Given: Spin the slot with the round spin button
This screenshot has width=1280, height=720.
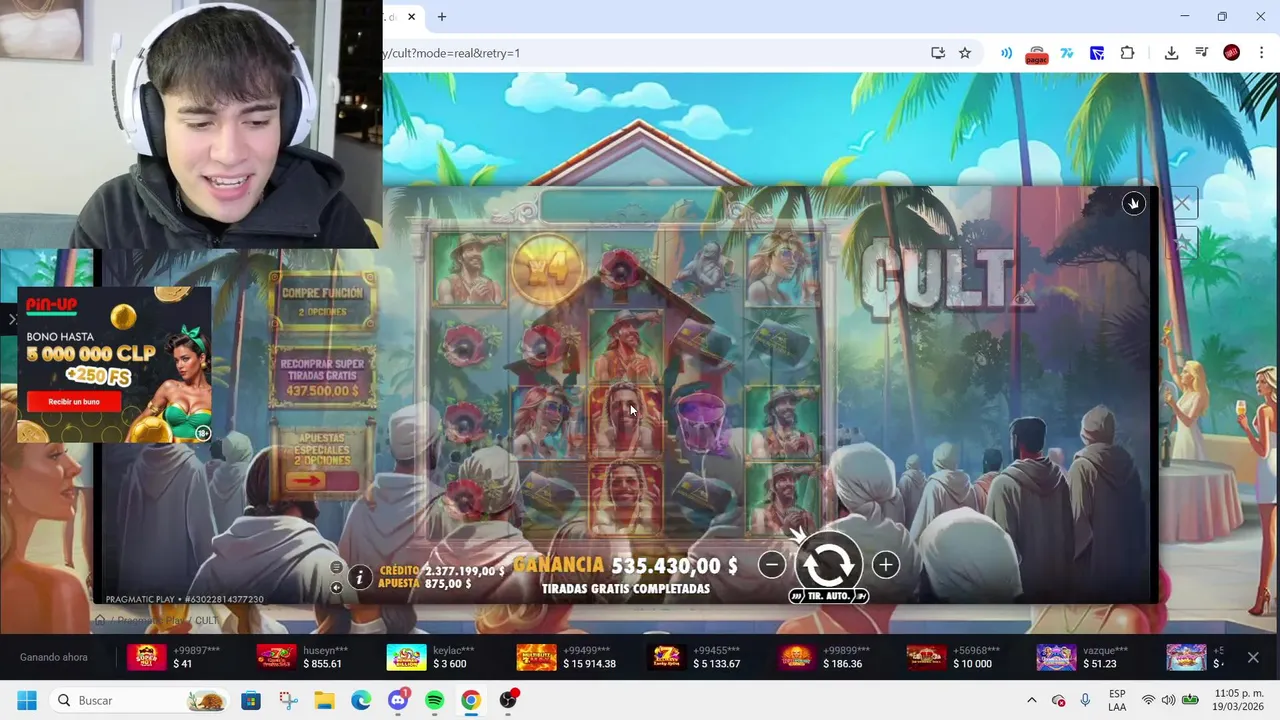Looking at the screenshot, I should pyautogui.click(x=828, y=563).
